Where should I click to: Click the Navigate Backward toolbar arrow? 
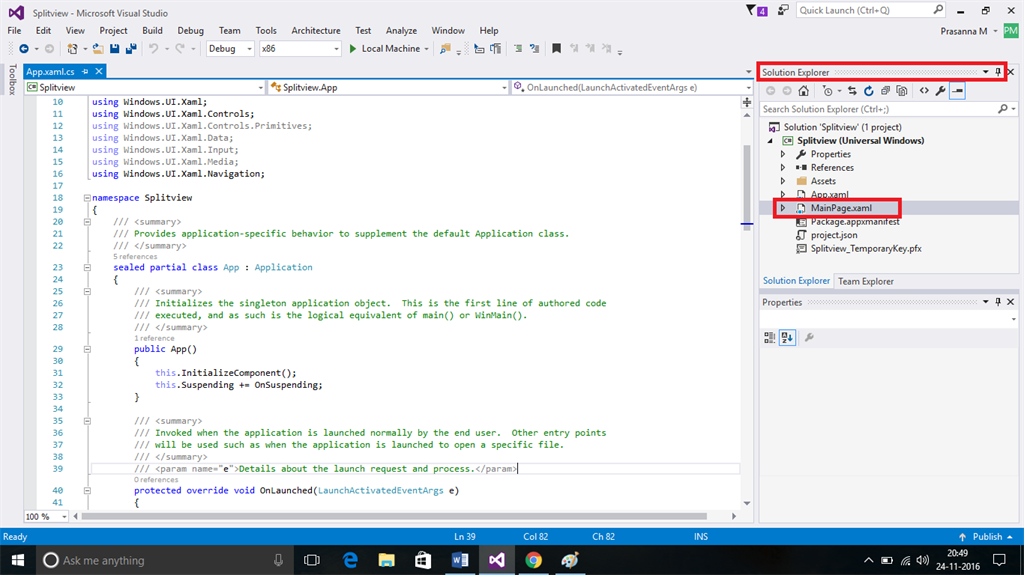point(23,48)
